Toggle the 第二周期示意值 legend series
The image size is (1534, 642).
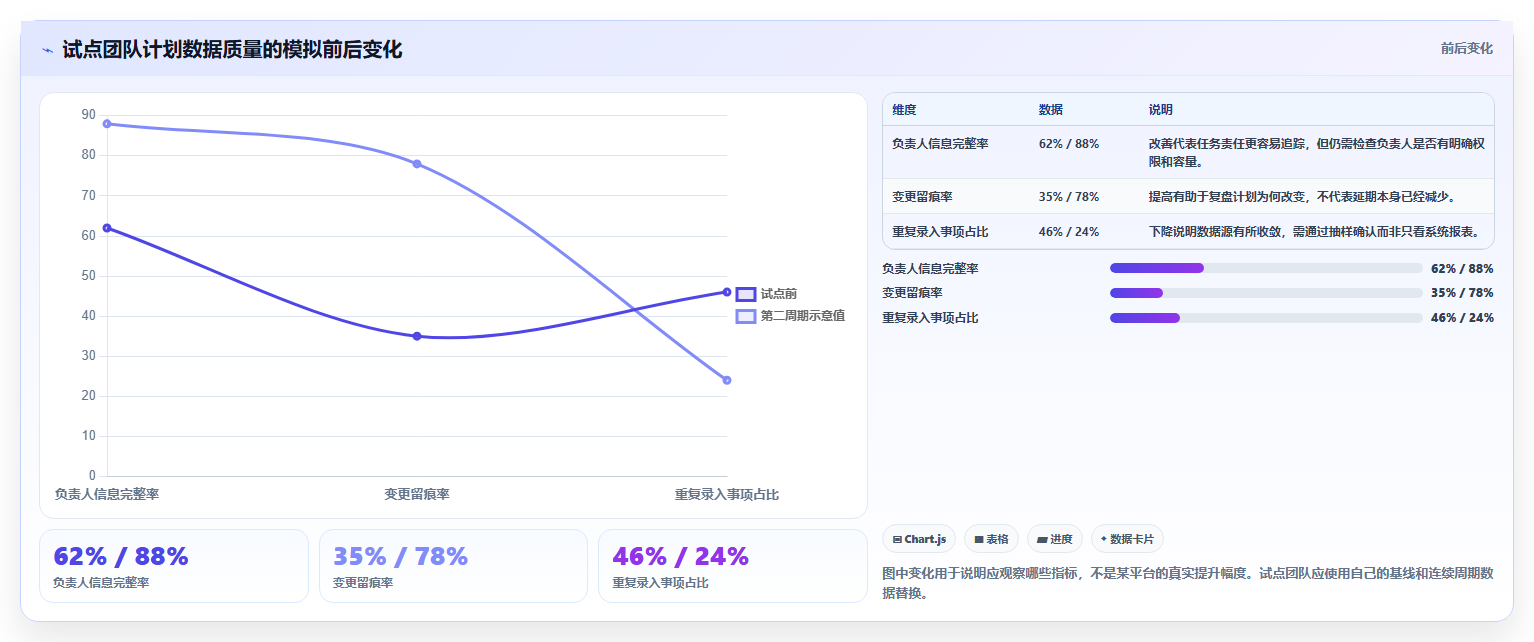pos(790,316)
